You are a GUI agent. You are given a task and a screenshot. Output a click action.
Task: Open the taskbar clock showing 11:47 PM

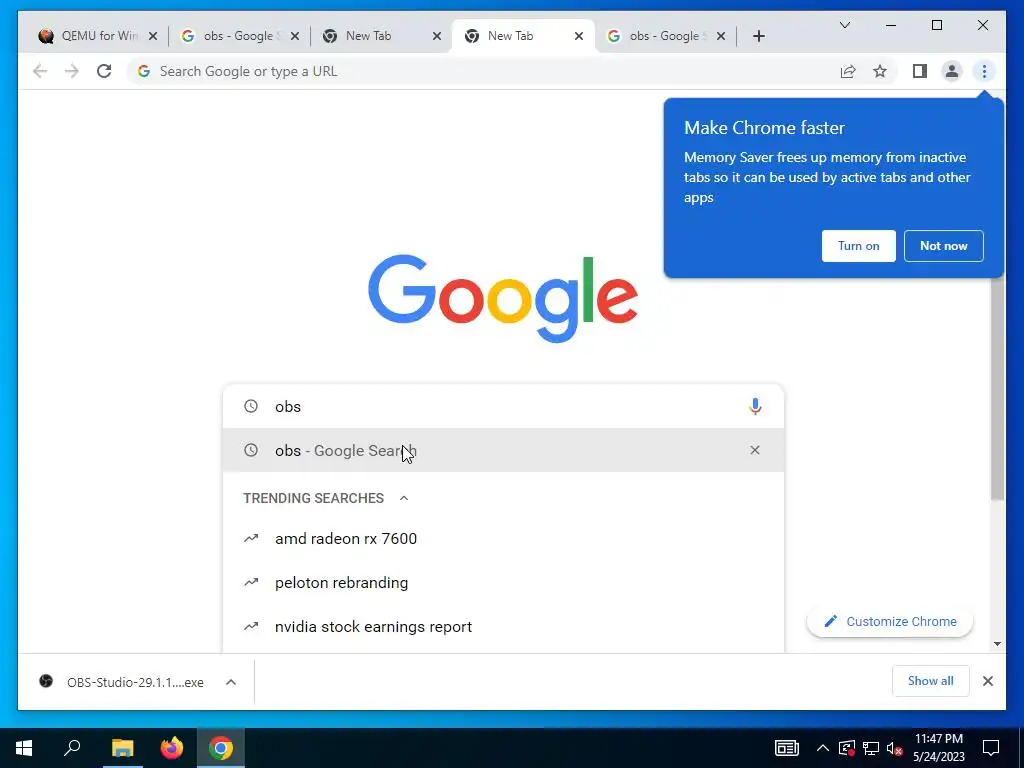[938, 748]
